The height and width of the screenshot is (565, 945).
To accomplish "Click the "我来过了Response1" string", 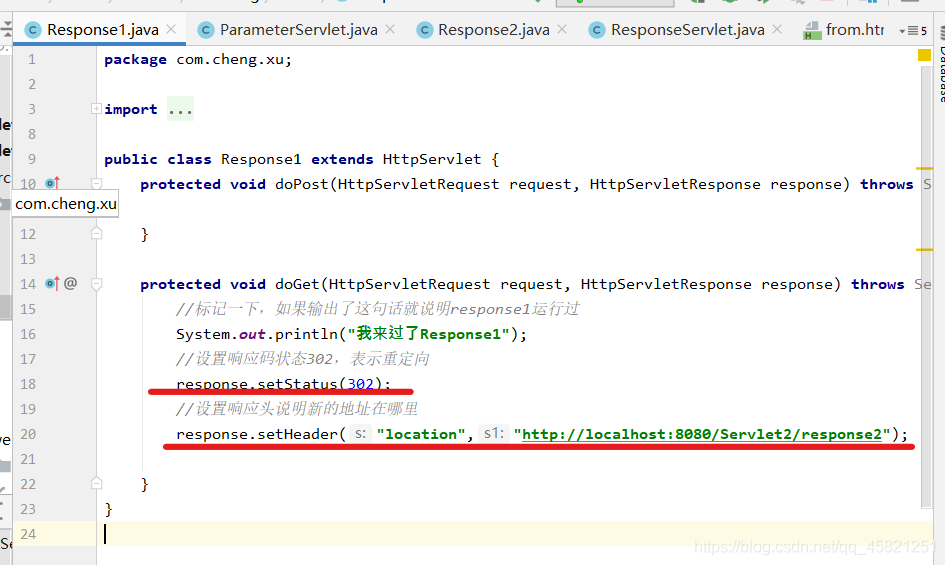I will pyautogui.click(x=429, y=334).
